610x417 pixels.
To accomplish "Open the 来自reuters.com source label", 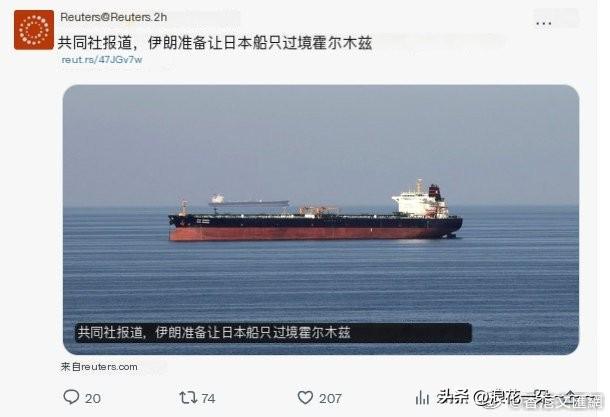I will pyautogui.click(x=99, y=367).
